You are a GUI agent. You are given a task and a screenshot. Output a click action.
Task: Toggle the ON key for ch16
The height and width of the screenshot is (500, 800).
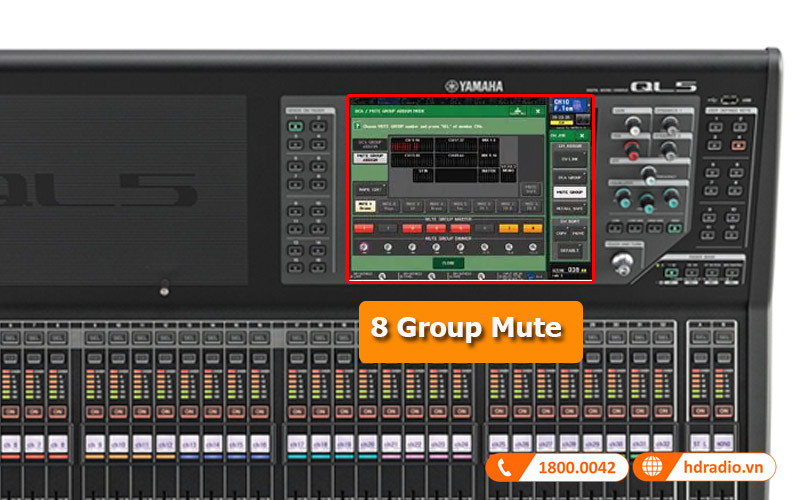click(260, 411)
